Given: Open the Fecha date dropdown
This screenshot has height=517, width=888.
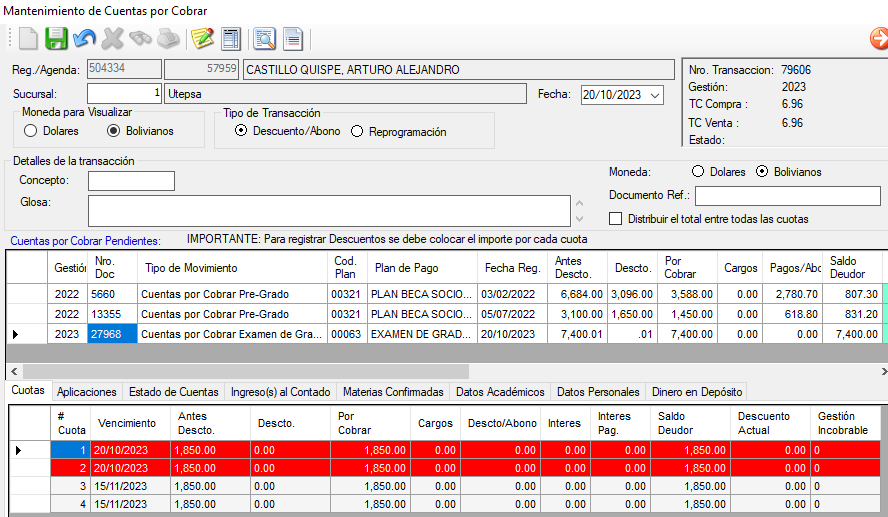Looking at the screenshot, I should tap(655, 95).
